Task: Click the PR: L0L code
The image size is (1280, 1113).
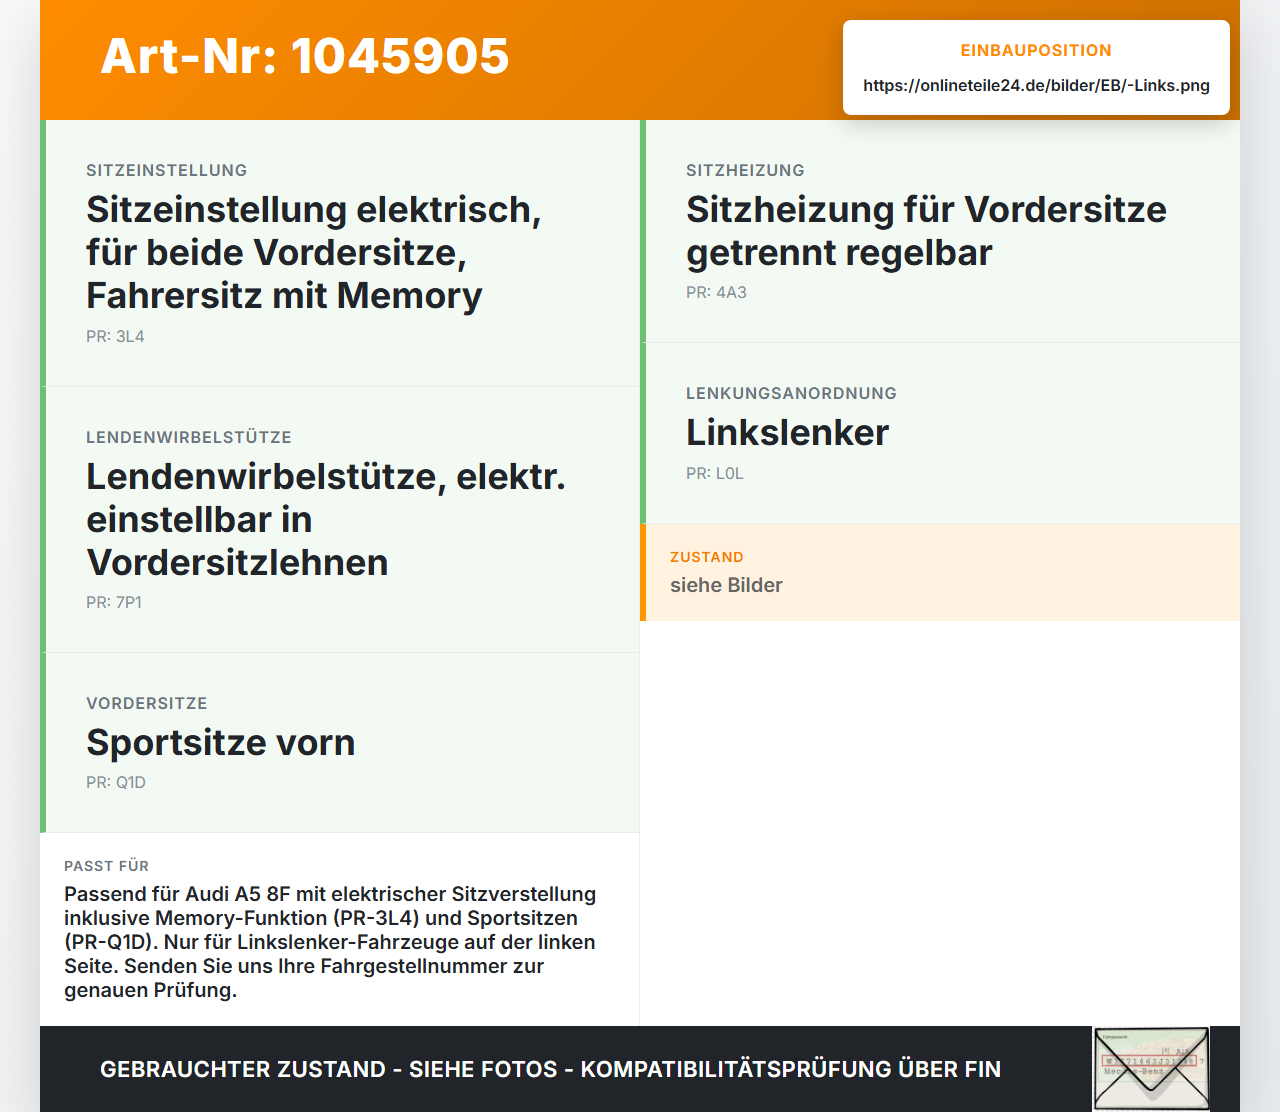Action: pyautogui.click(x=715, y=473)
